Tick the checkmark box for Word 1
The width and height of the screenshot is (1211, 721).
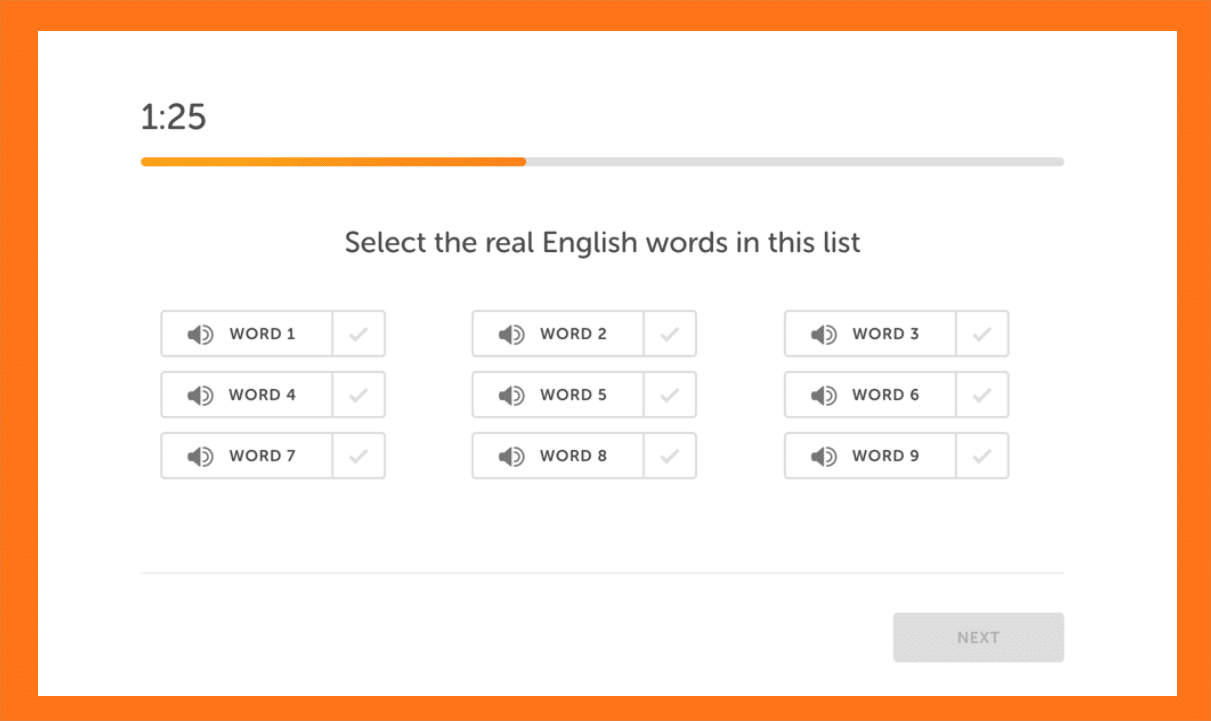358,334
